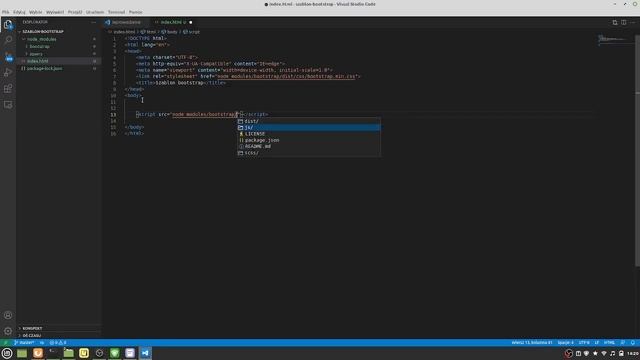Open the Pomoc menu

pyautogui.click(x=136, y=12)
